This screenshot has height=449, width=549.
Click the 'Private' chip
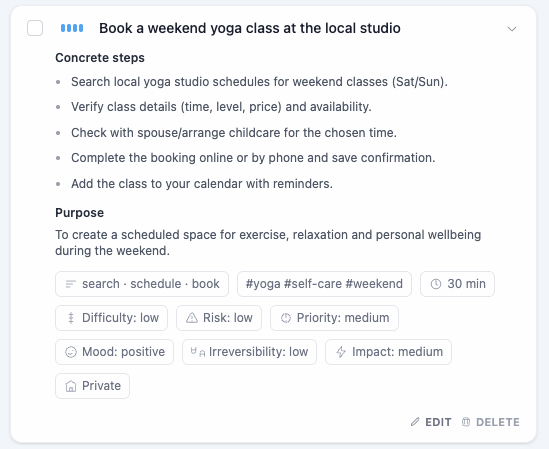click(92, 386)
